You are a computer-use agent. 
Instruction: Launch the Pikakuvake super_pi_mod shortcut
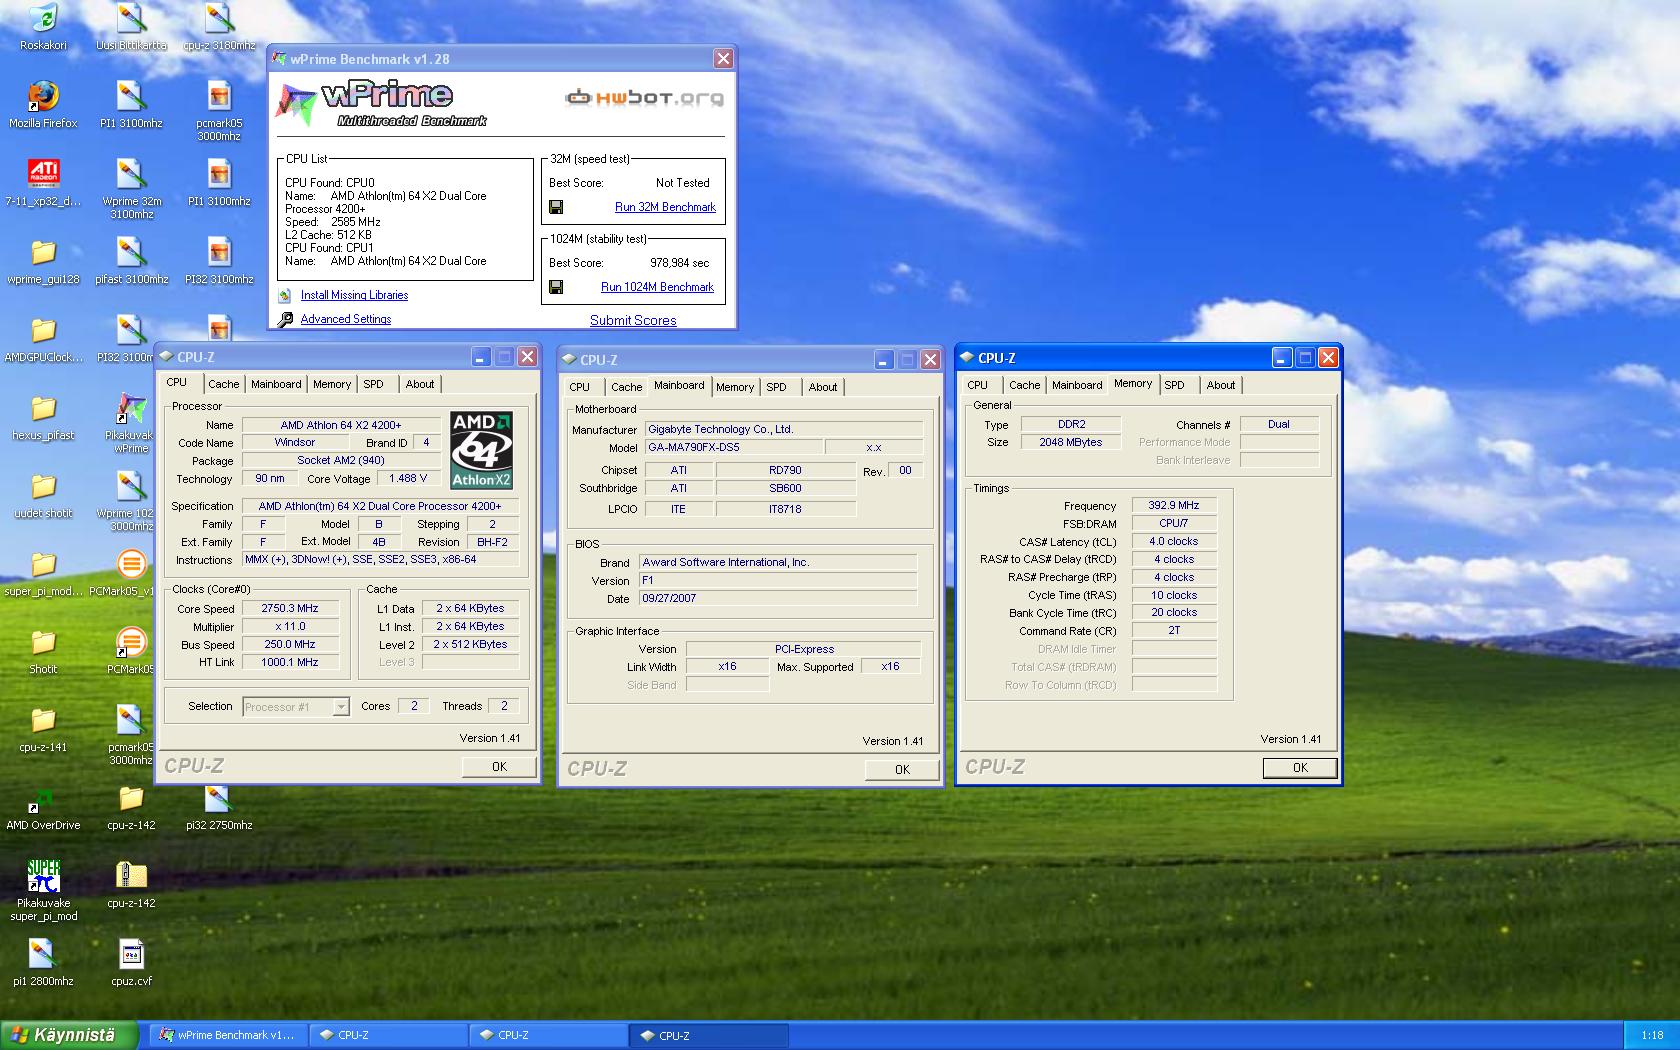(43, 890)
